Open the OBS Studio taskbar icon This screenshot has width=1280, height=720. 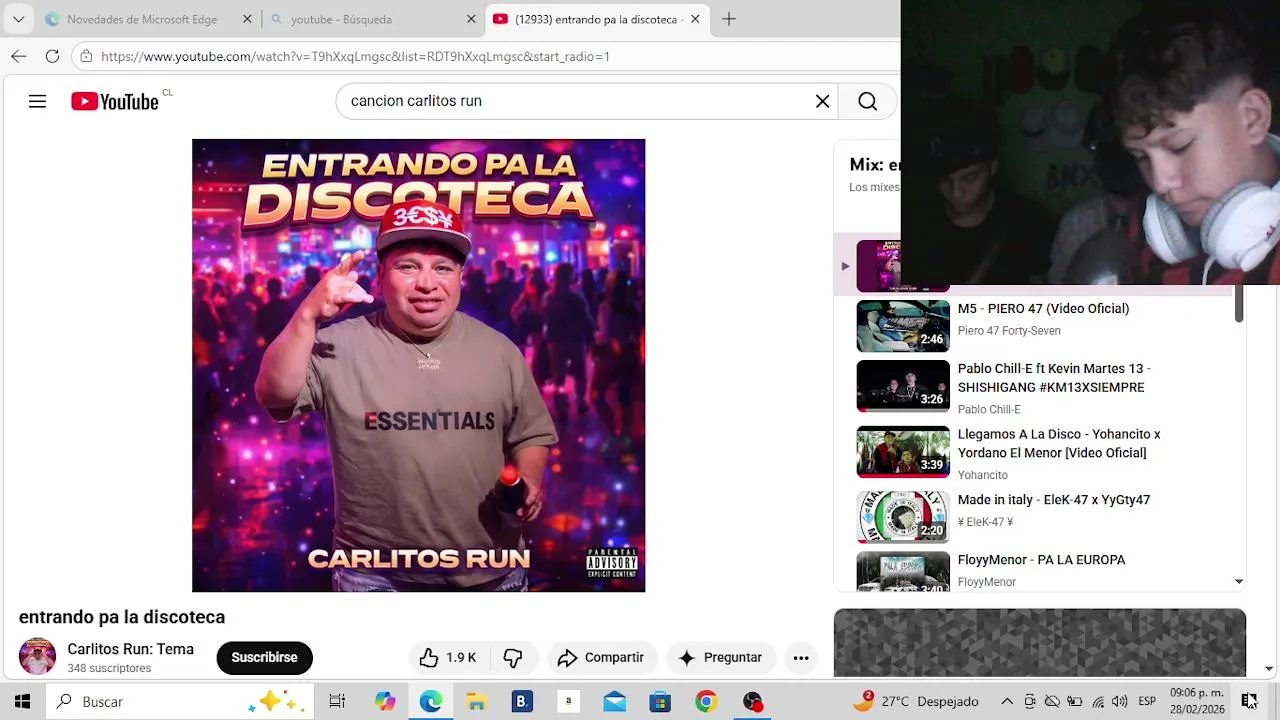(x=752, y=702)
